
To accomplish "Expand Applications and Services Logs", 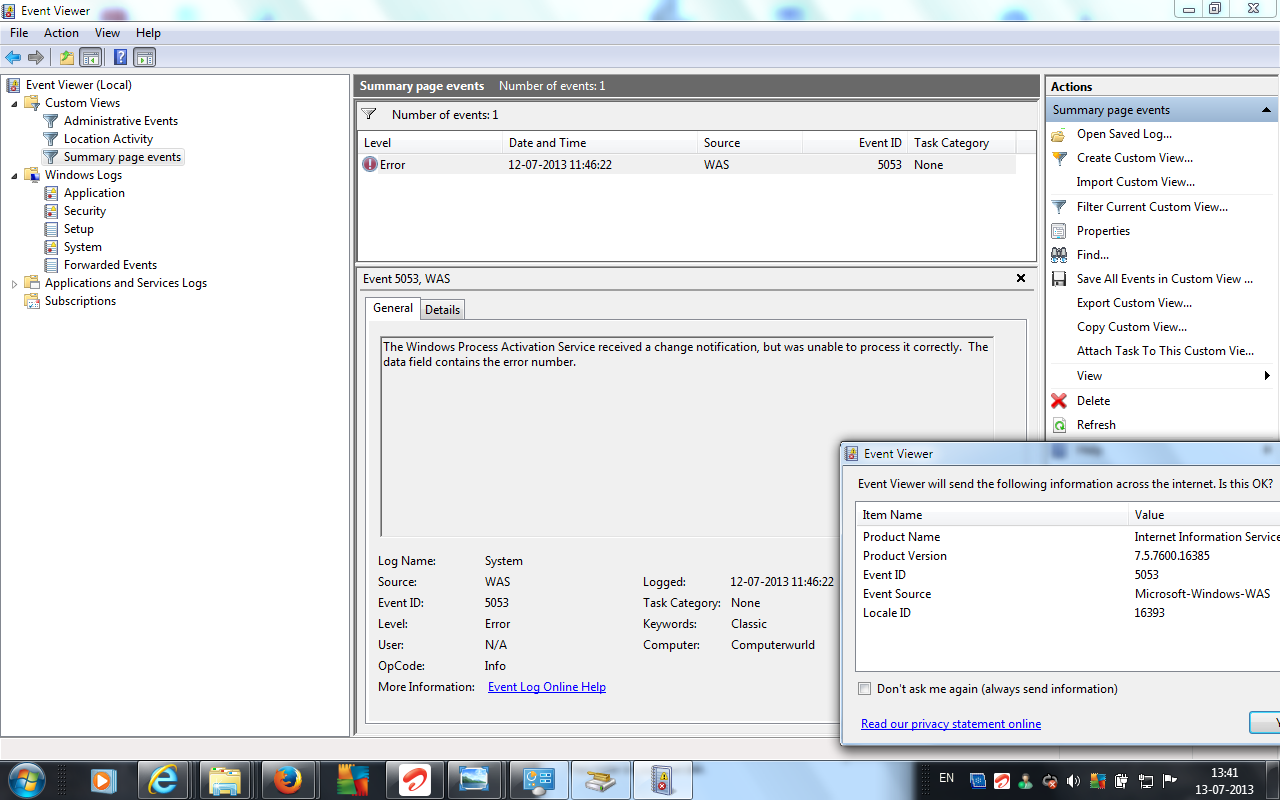I will (13, 283).
